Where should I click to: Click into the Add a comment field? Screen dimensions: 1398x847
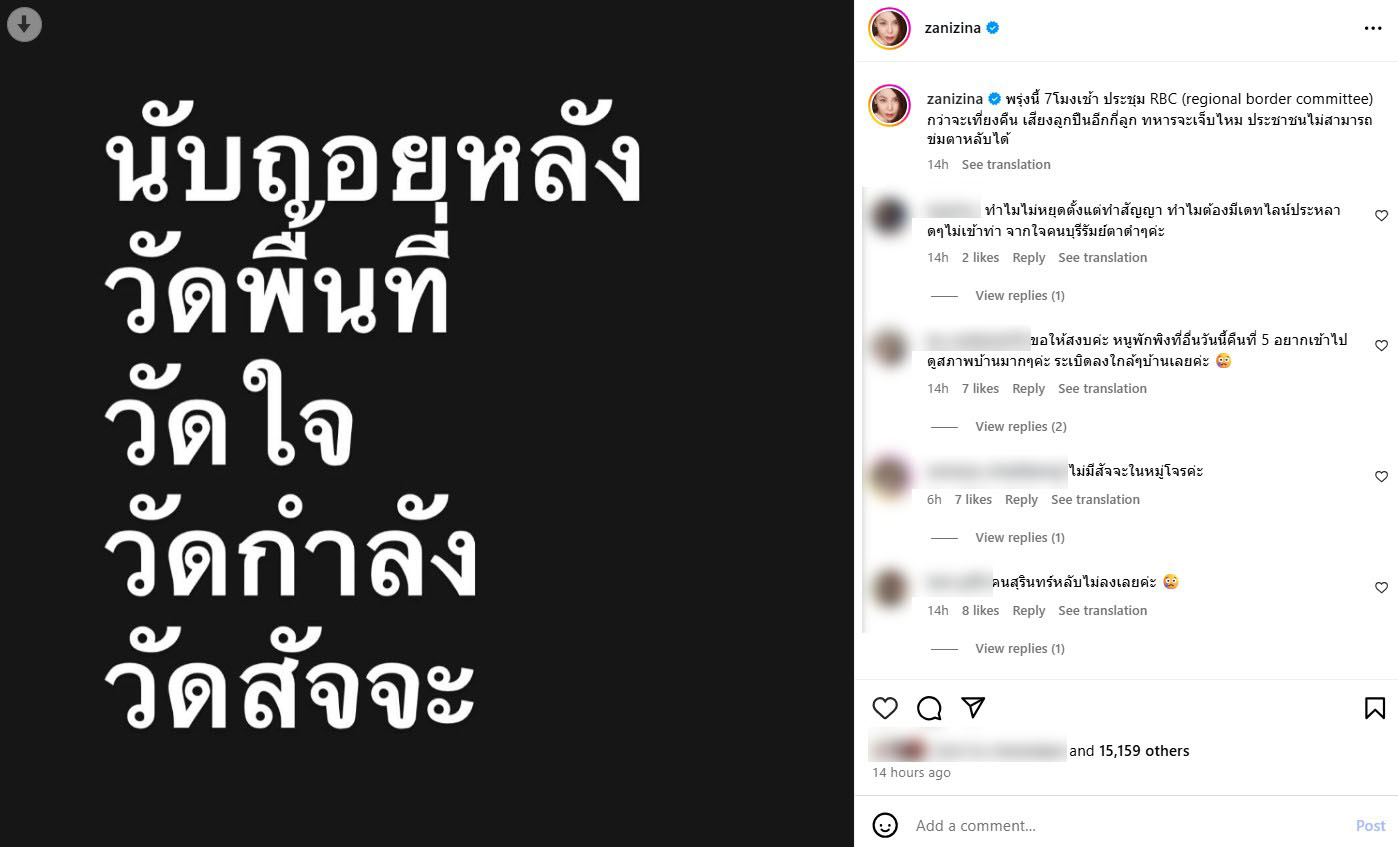1125,826
